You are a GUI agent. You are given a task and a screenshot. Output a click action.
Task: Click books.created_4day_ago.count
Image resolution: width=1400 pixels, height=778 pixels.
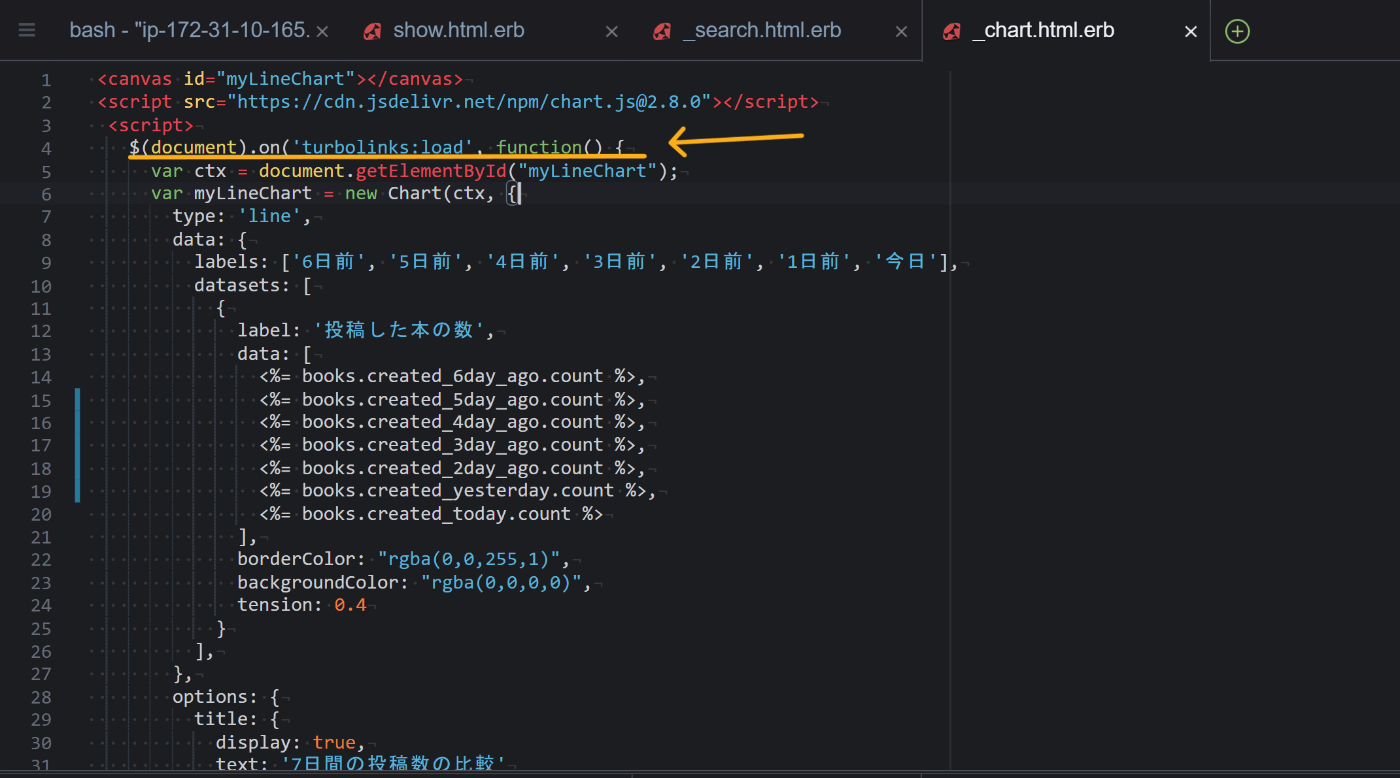click(452, 423)
